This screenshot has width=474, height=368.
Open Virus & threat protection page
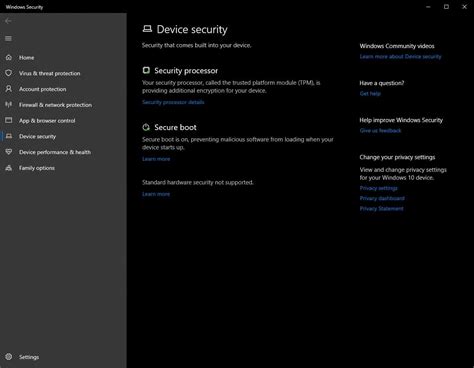coord(49,73)
